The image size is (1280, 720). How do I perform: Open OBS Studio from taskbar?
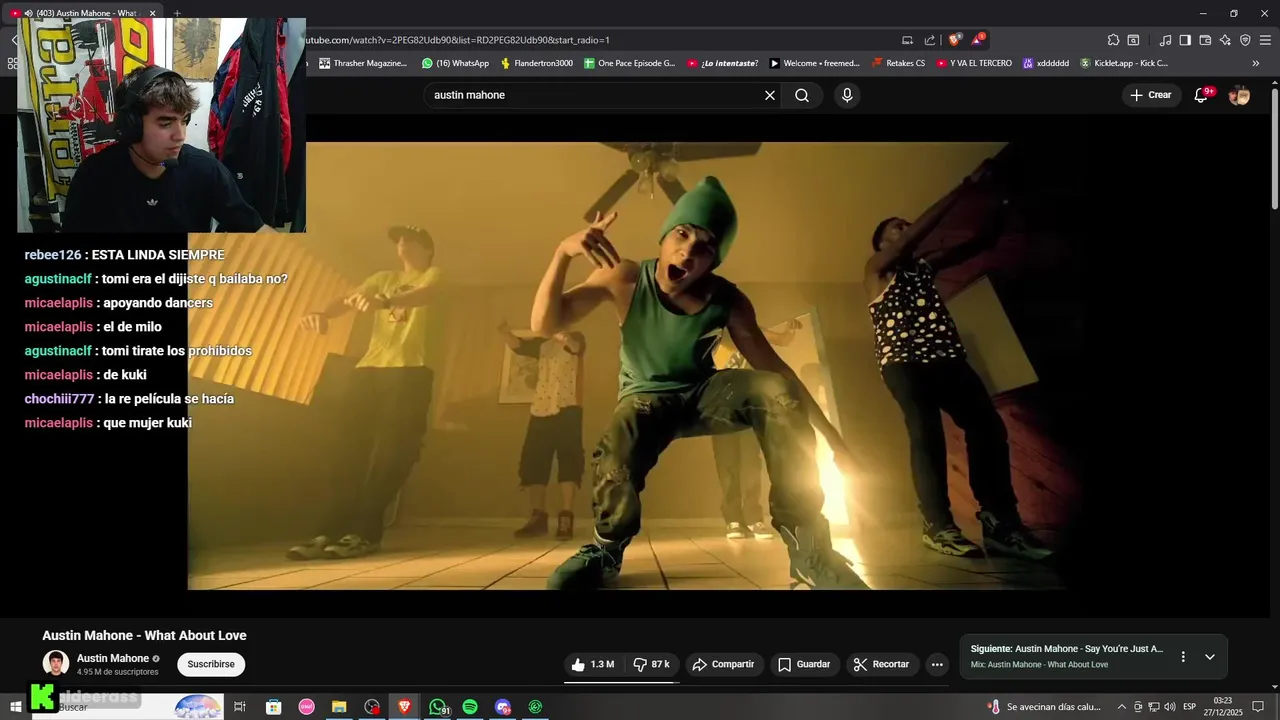372,707
